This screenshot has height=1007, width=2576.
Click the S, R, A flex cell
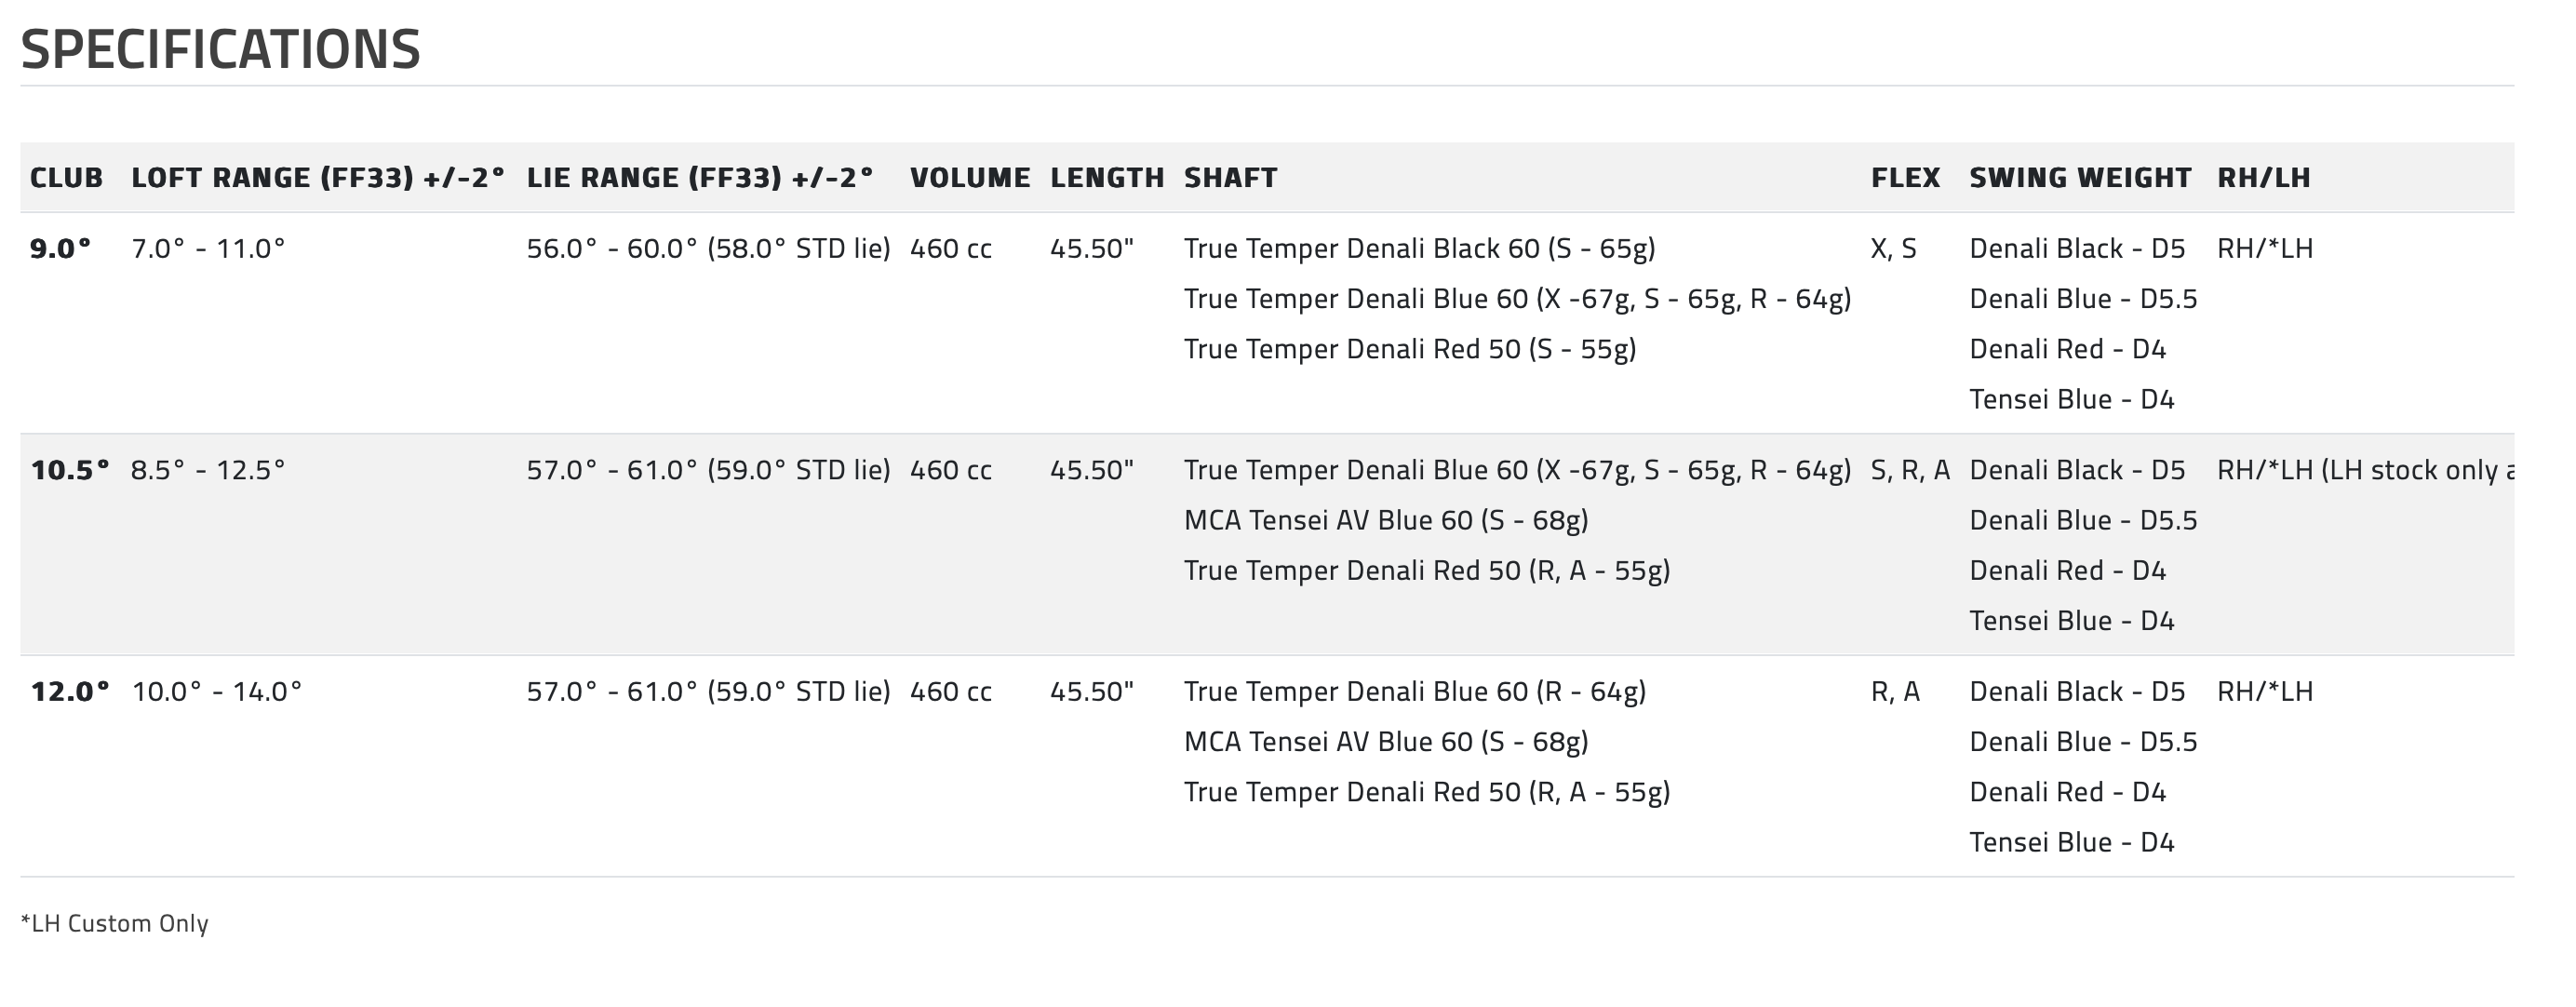pos(1910,470)
